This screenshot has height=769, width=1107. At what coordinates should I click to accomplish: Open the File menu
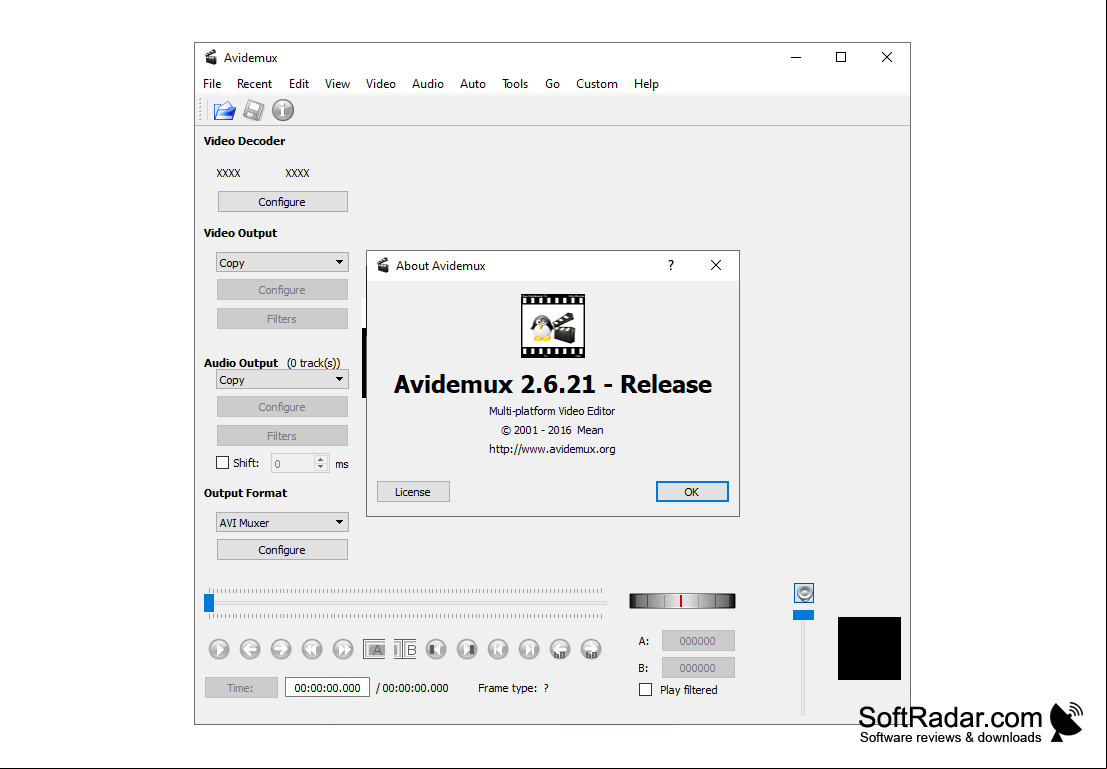pos(212,83)
